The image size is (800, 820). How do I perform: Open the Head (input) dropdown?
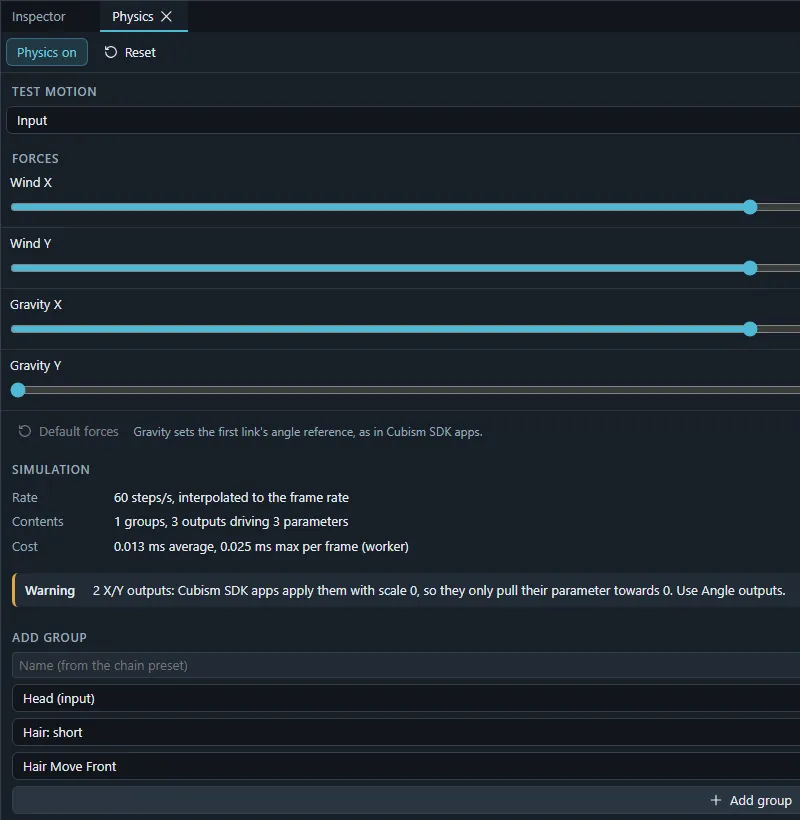coord(406,699)
